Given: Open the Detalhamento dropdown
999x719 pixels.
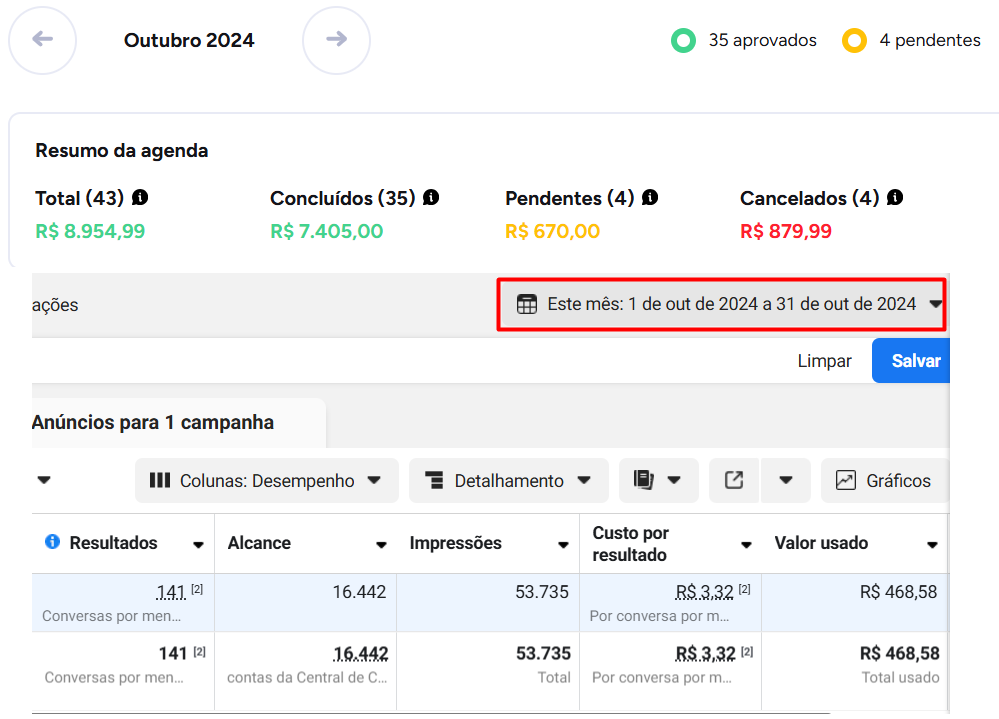Looking at the screenshot, I should click(508, 481).
